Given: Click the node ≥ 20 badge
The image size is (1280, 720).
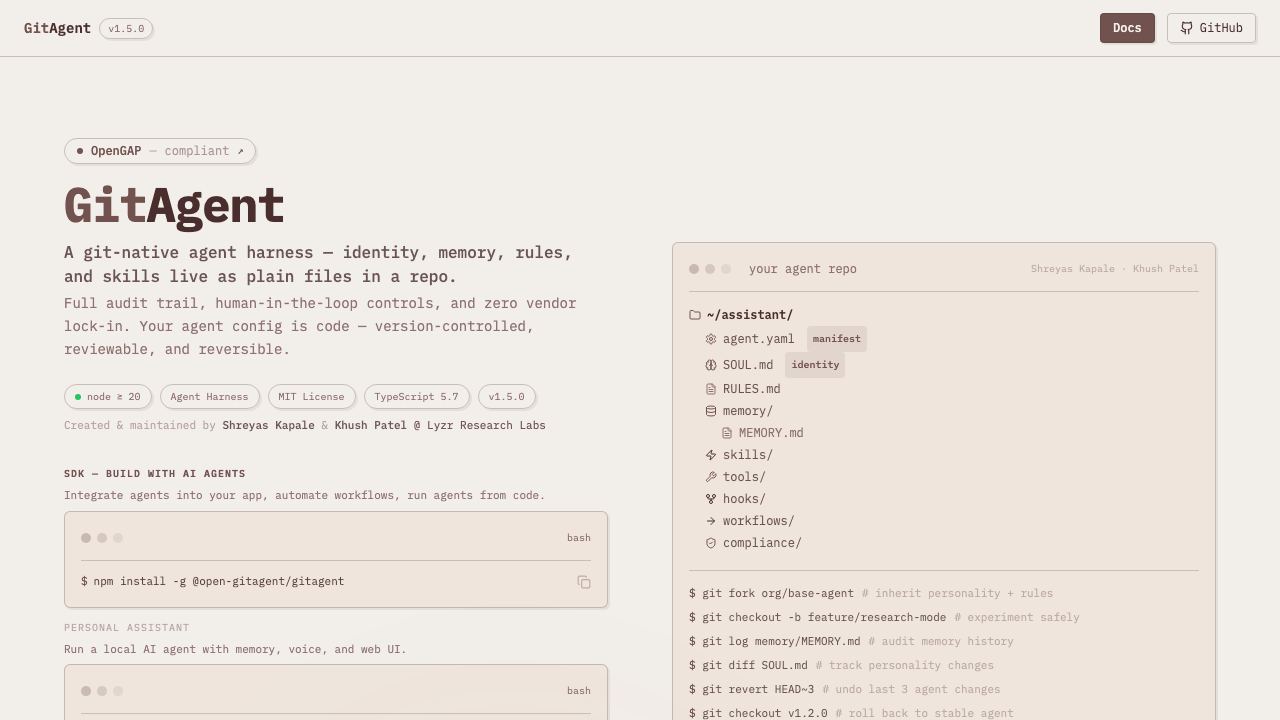Looking at the screenshot, I should tap(108, 397).
